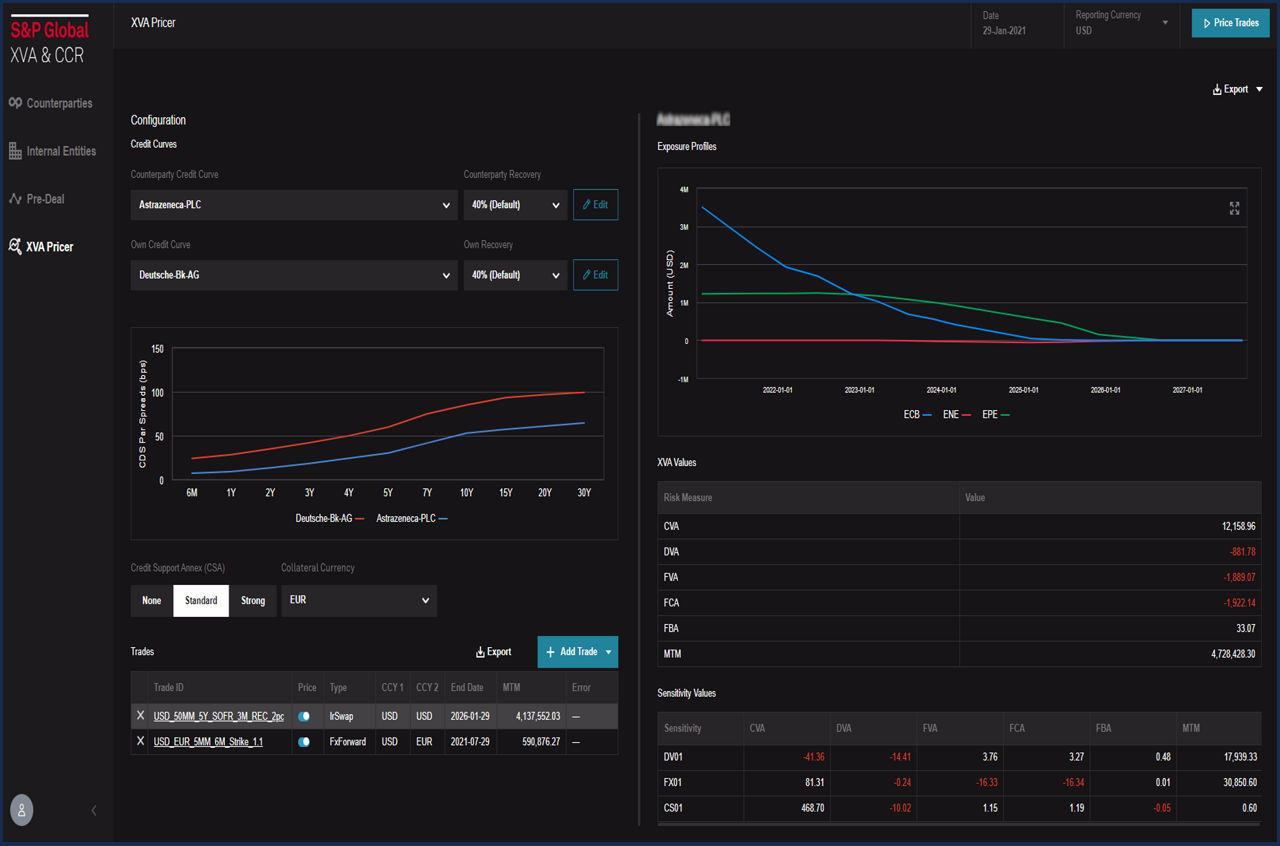Click the end date 2026-01-29
Viewport: 1280px width, 846px height.
tap(469, 716)
